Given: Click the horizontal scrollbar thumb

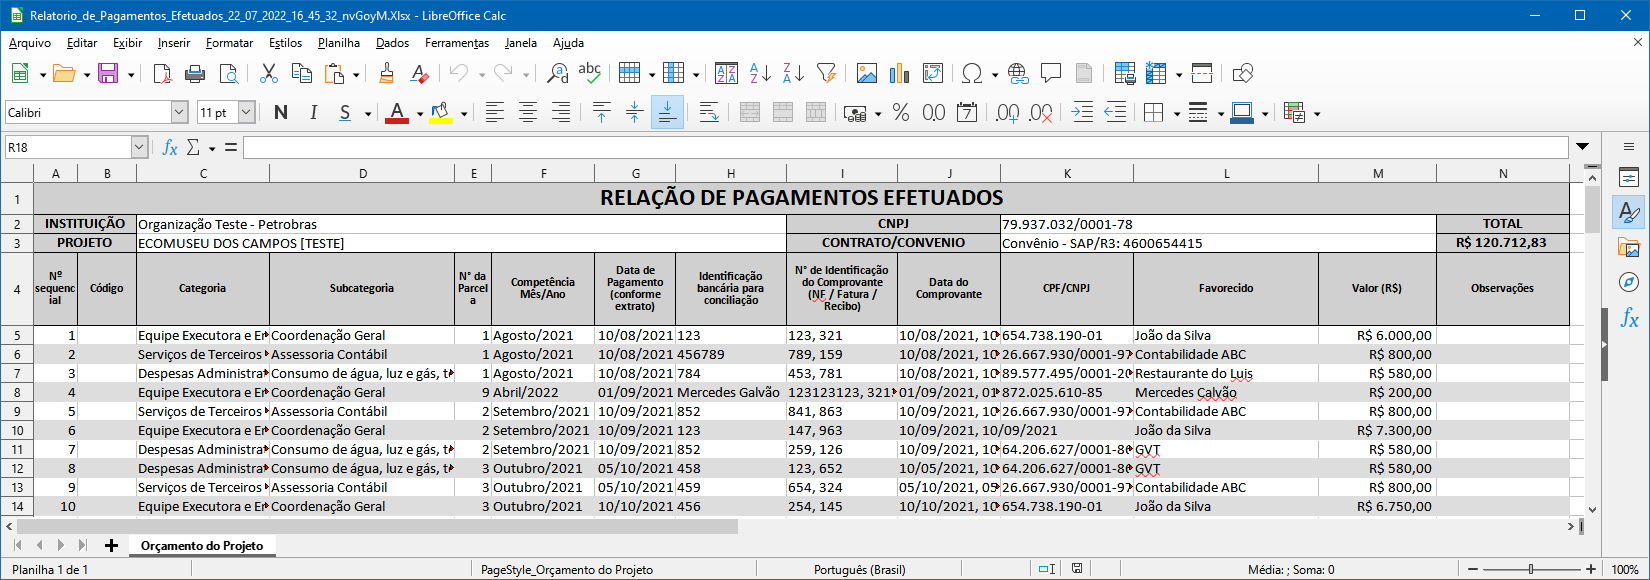Looking at the screenshot, I should (x=377, y=526).
